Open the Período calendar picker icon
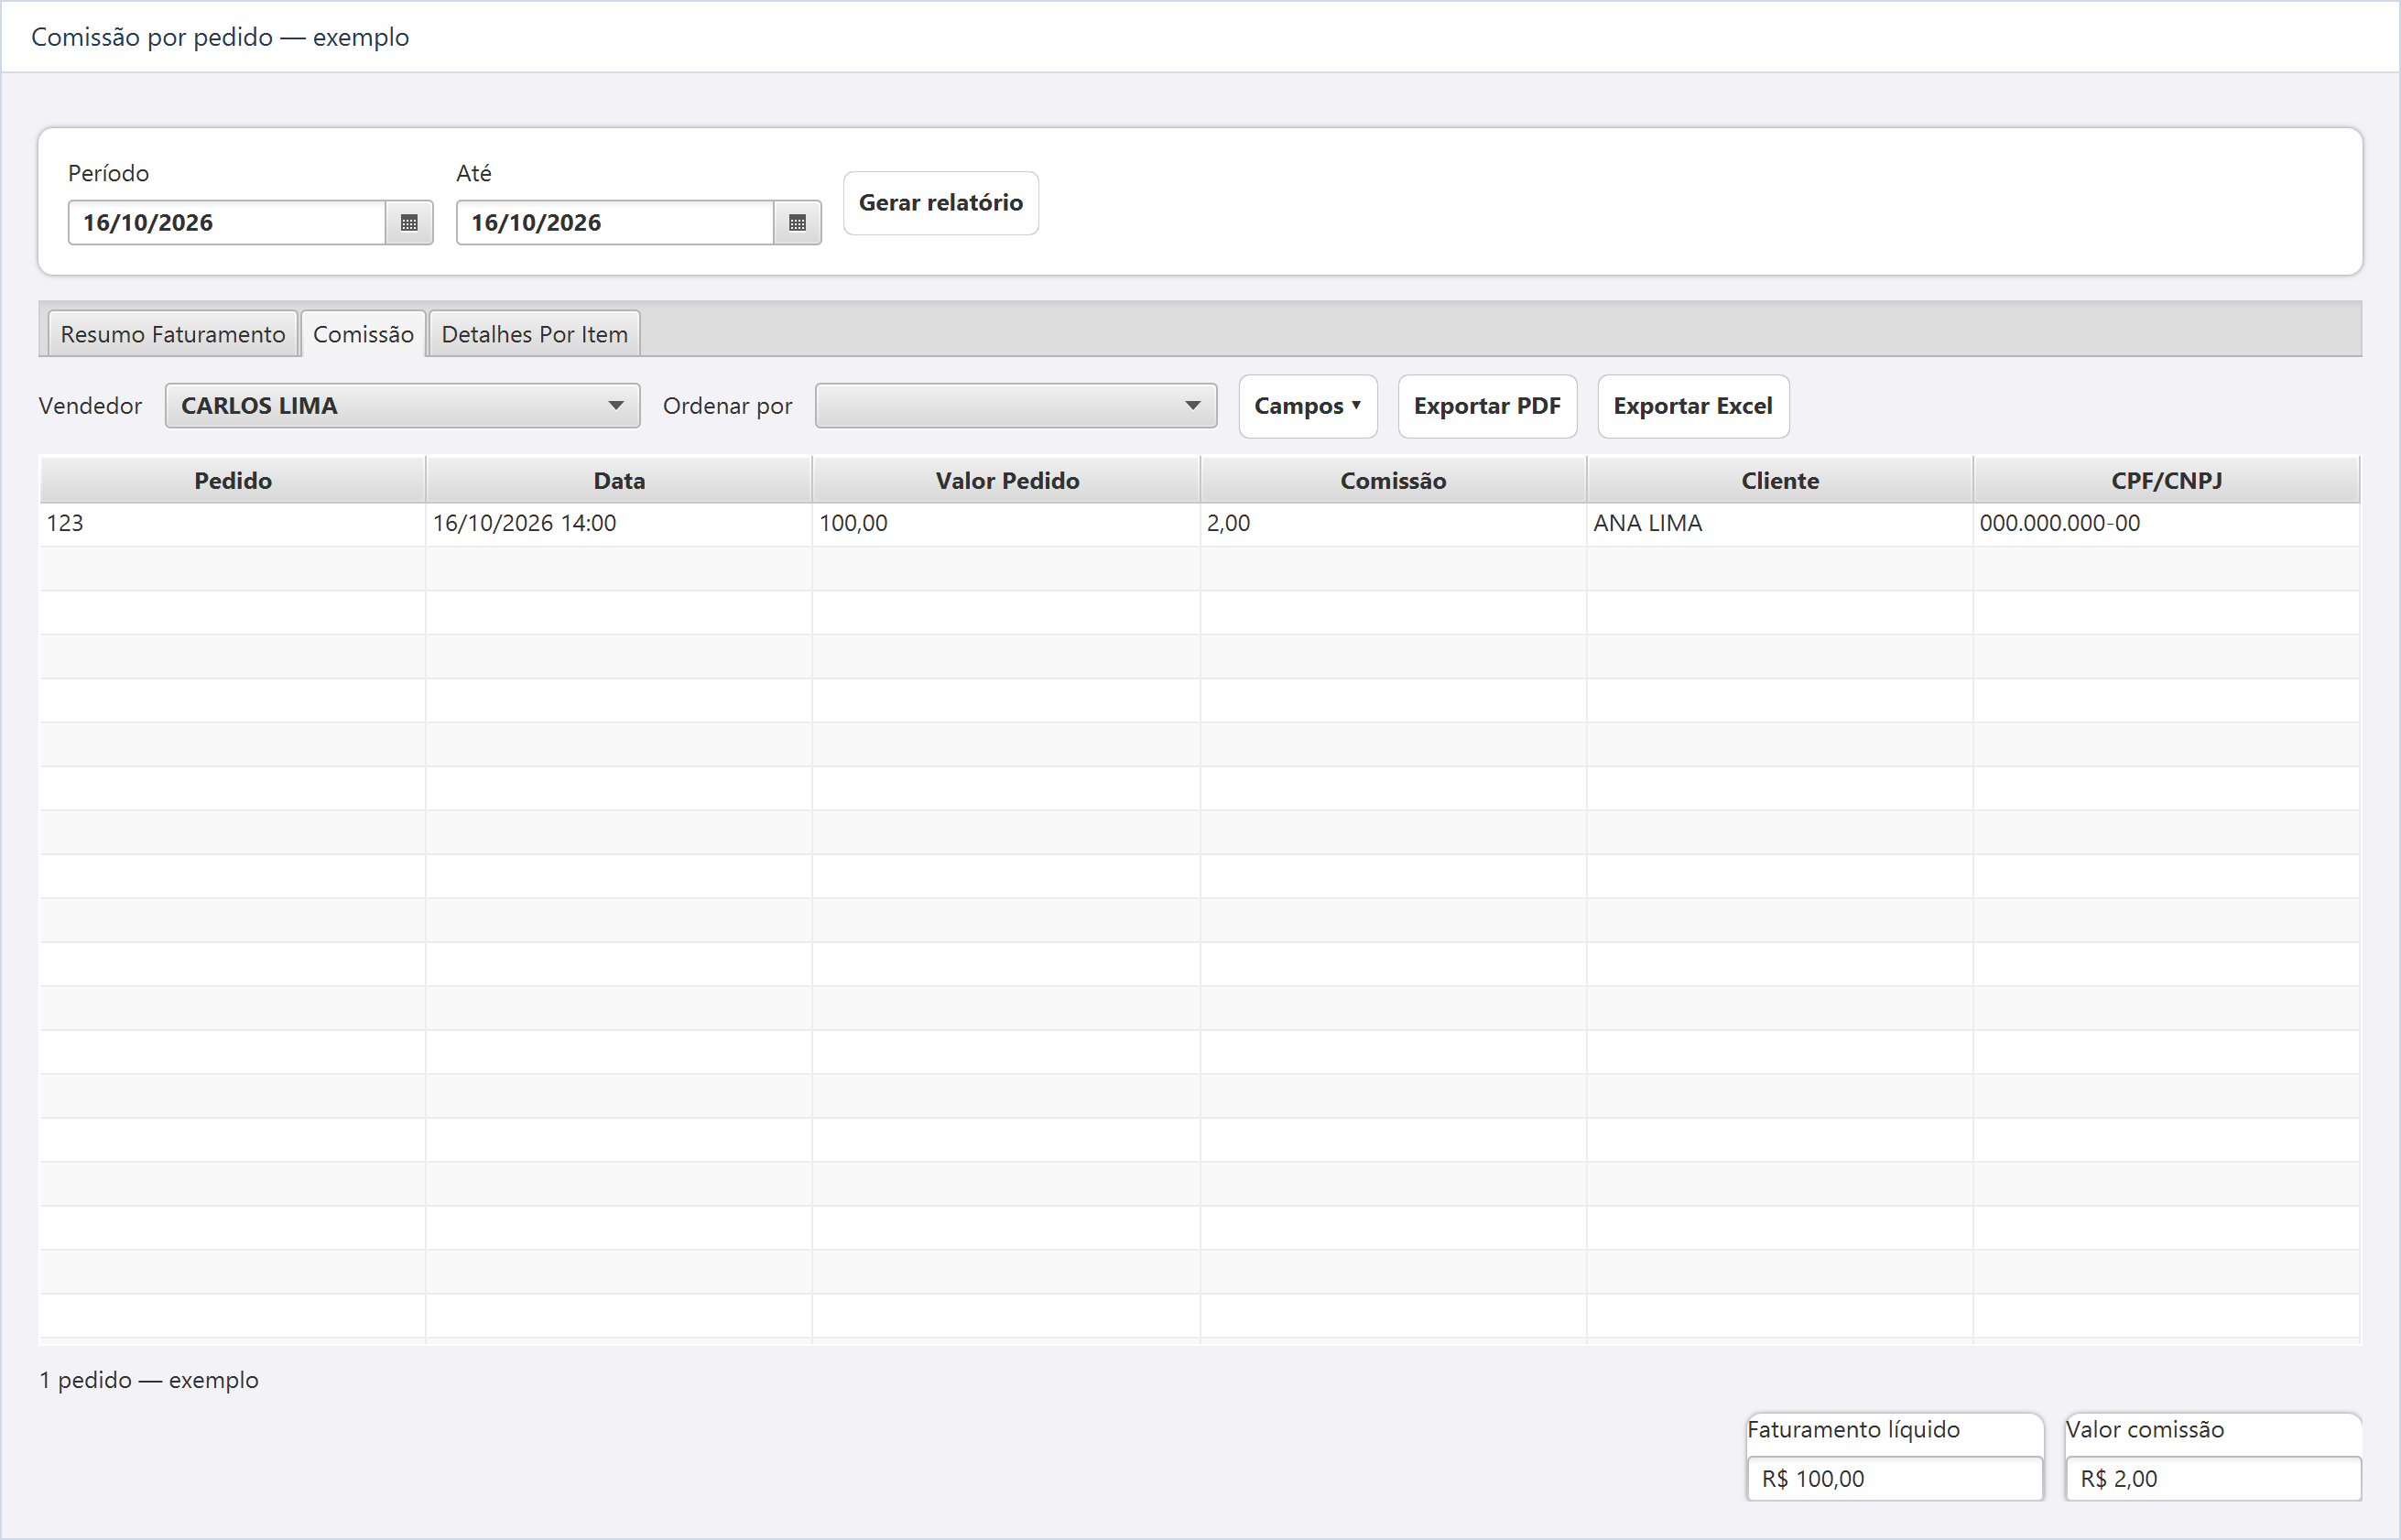 pyautogui.click(x=409, y=222)
